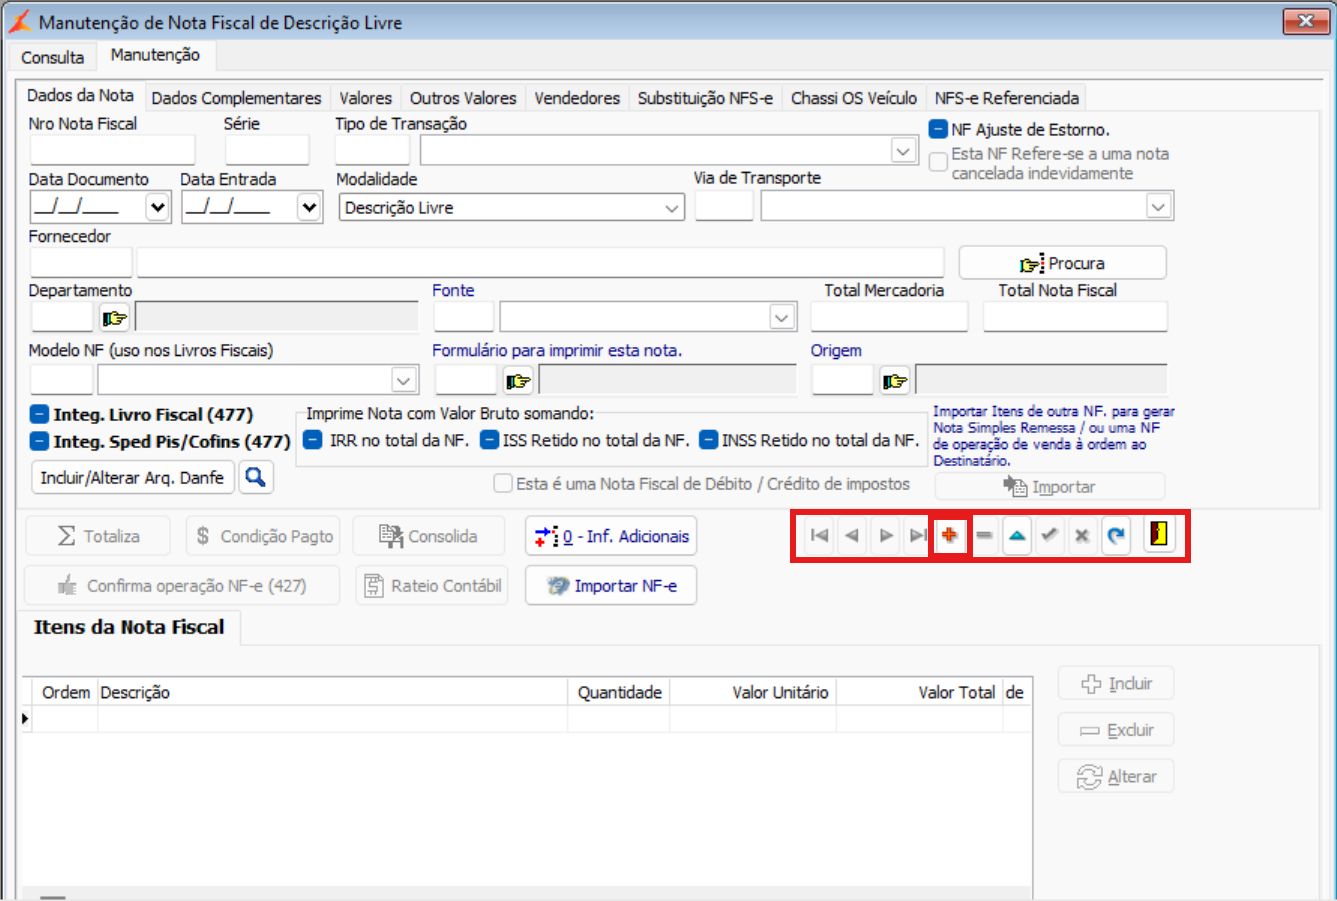Go to the last record in navigator
The image size is (1337, 901).
point(917,536)
